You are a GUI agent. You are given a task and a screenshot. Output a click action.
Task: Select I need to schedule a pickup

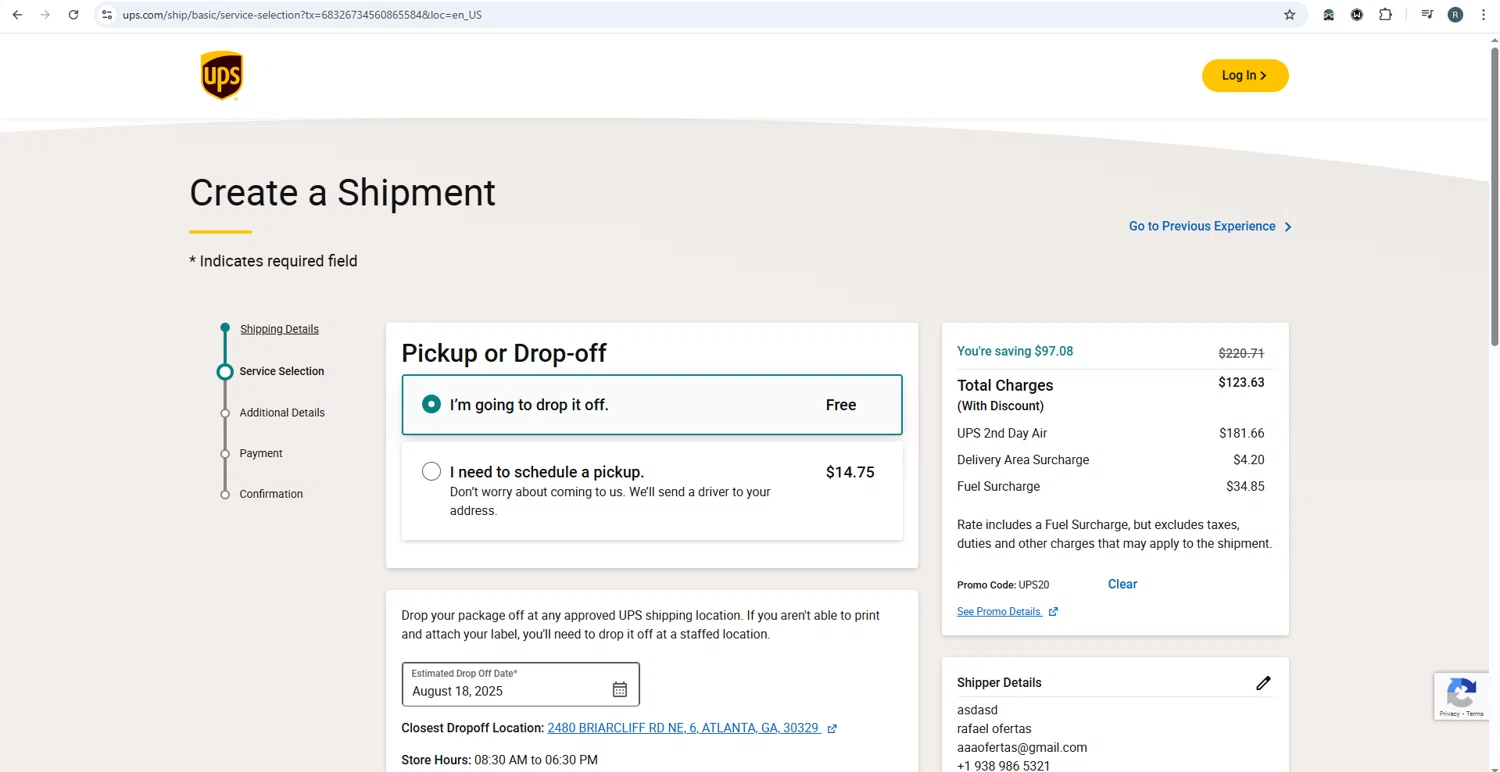tap(431, 471)
